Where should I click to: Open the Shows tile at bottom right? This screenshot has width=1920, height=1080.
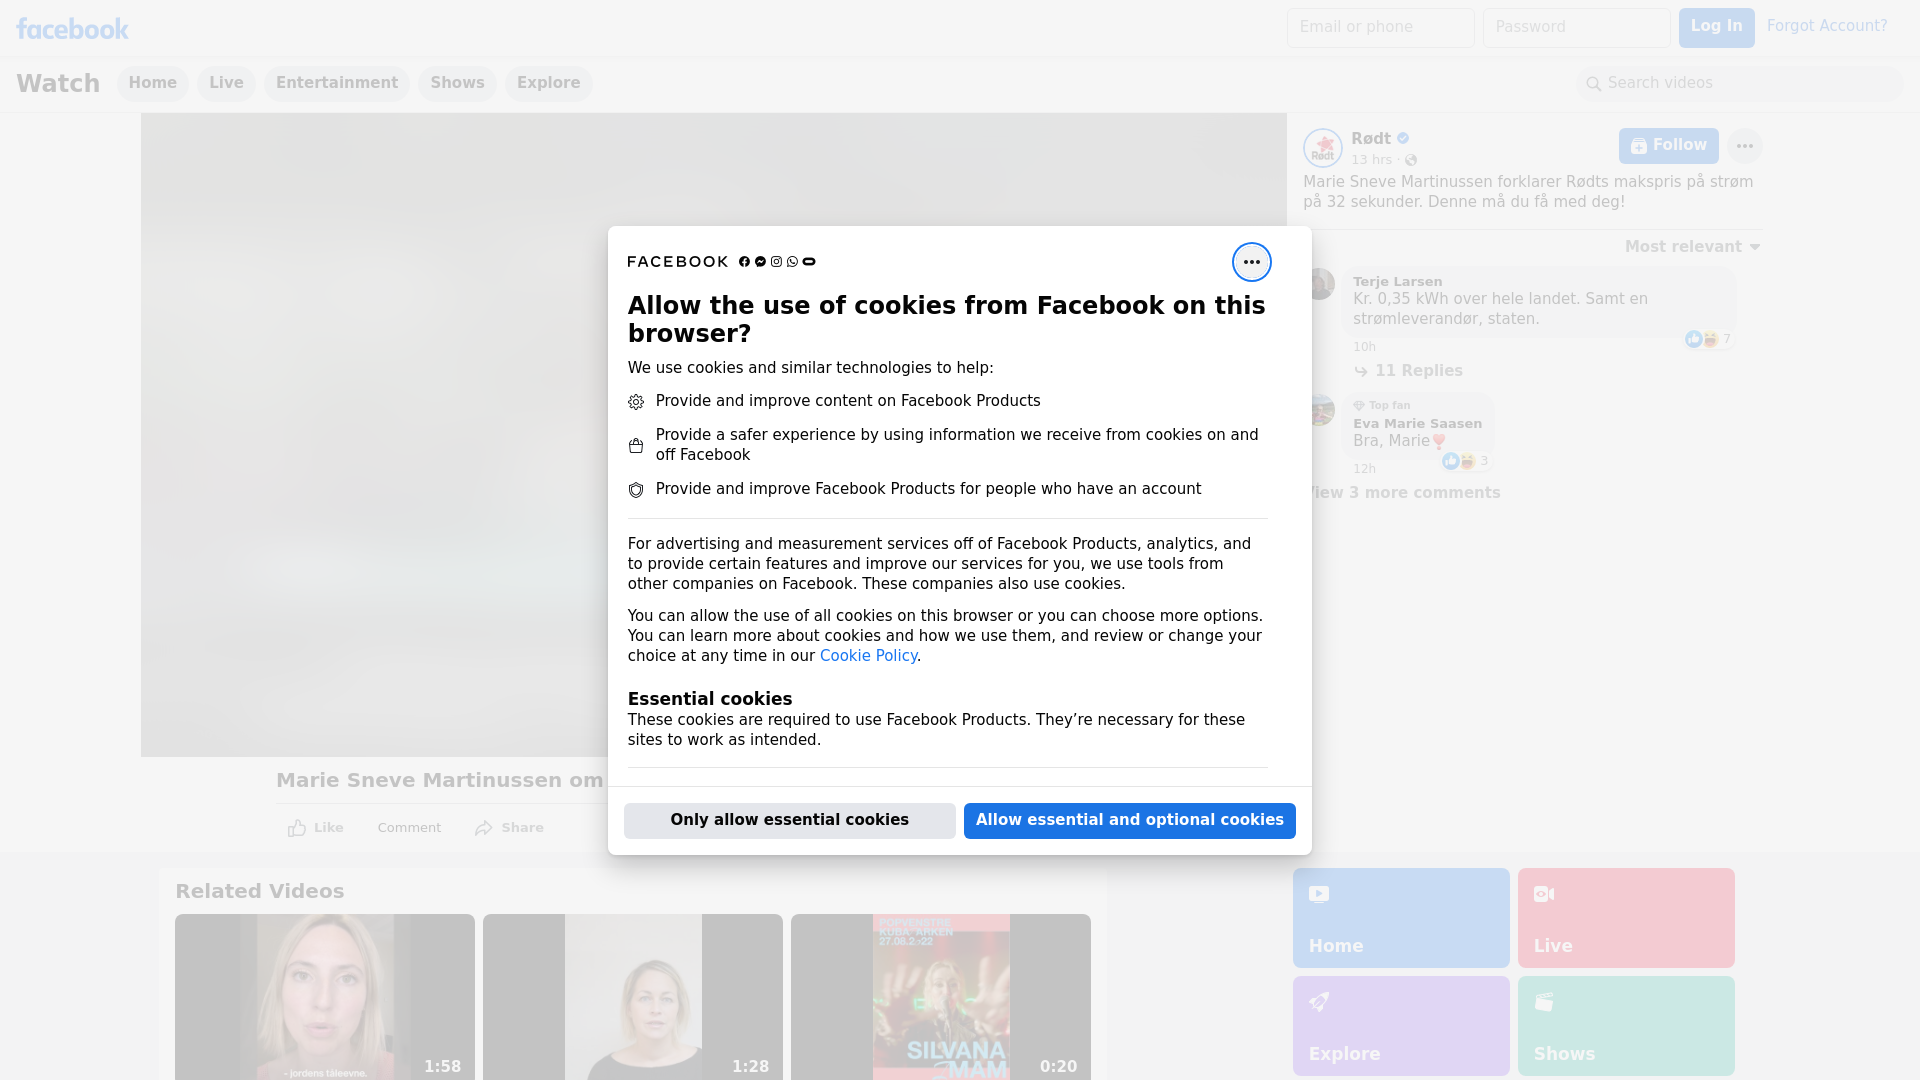click(x=1625, y=1025)
